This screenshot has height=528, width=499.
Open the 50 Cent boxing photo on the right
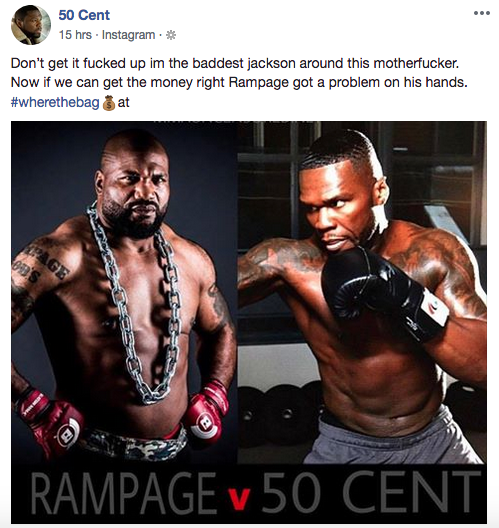click(x=362, y=293)
